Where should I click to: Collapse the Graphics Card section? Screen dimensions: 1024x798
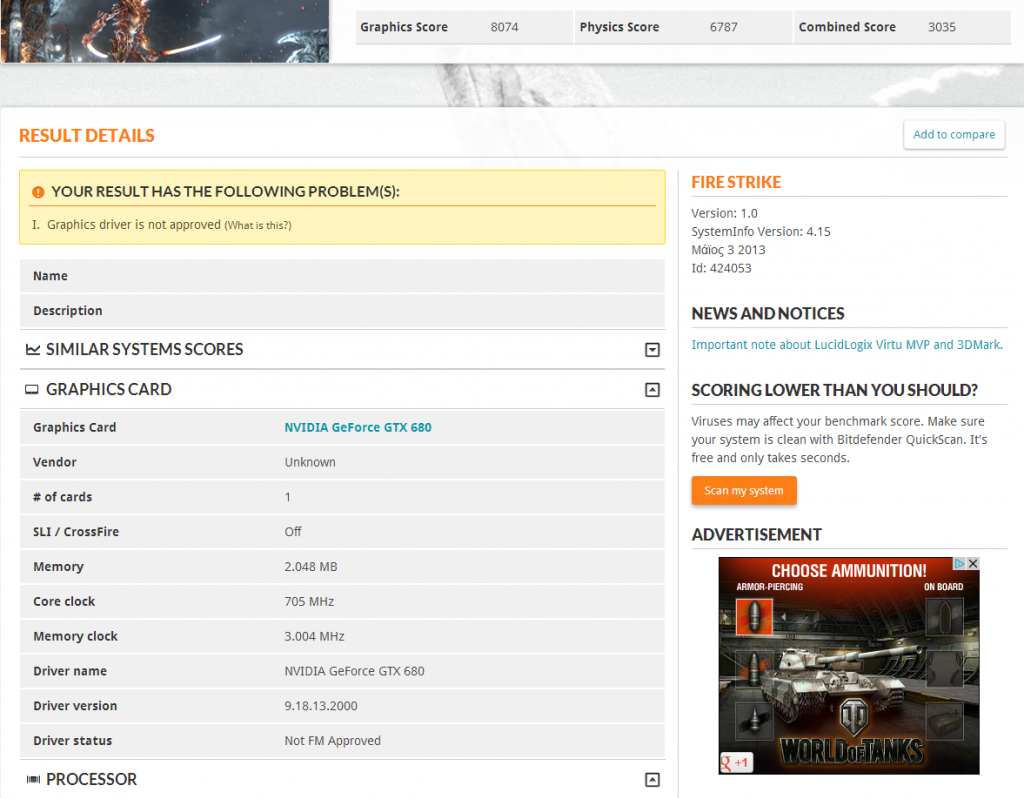[x=652, y=390]
